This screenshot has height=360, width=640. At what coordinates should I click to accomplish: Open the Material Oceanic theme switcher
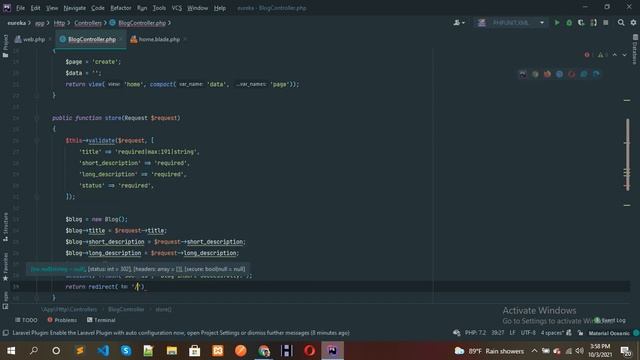pos(609,333)
